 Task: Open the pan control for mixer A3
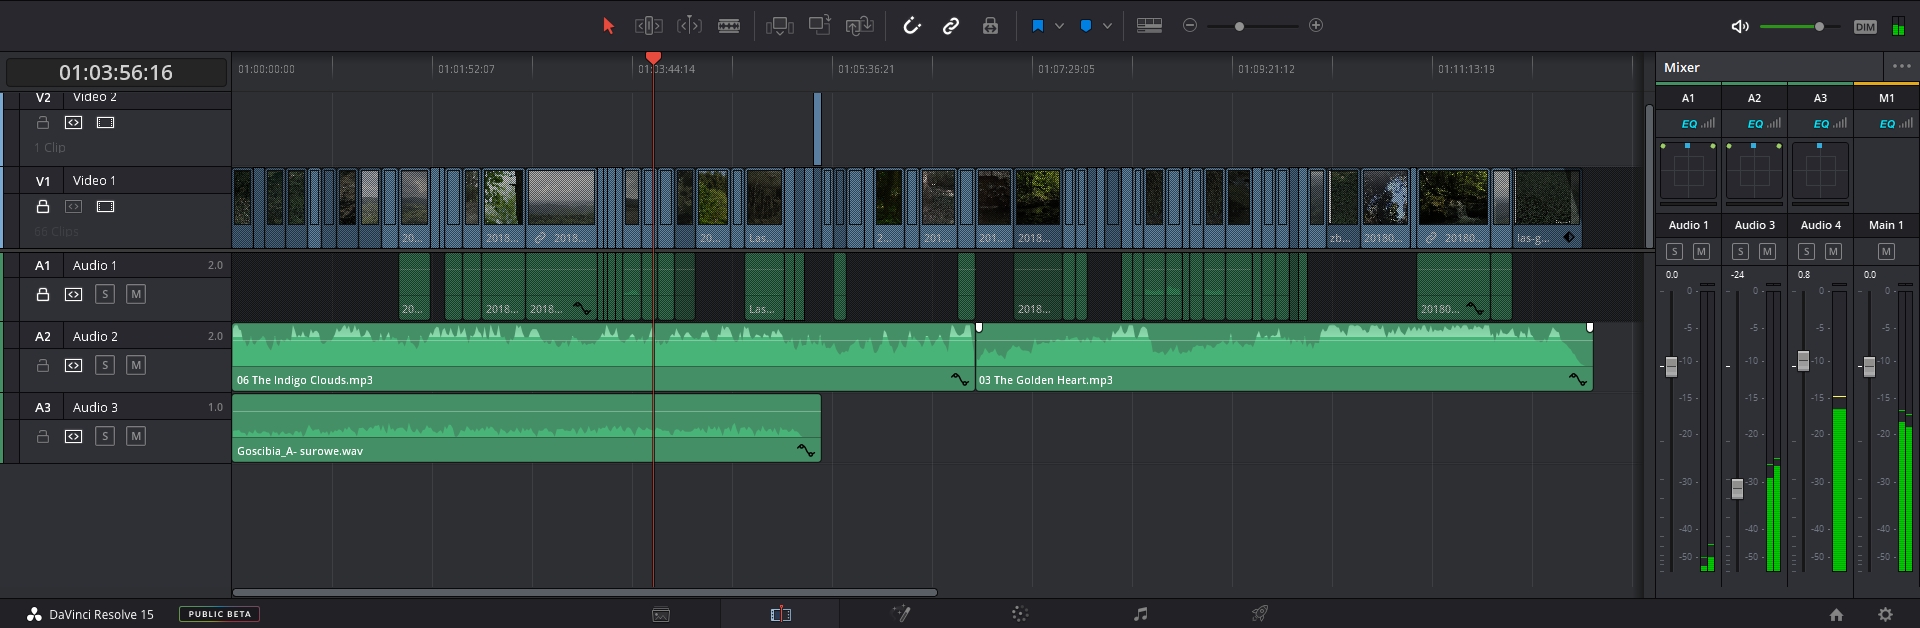(x=1820, y=171)
